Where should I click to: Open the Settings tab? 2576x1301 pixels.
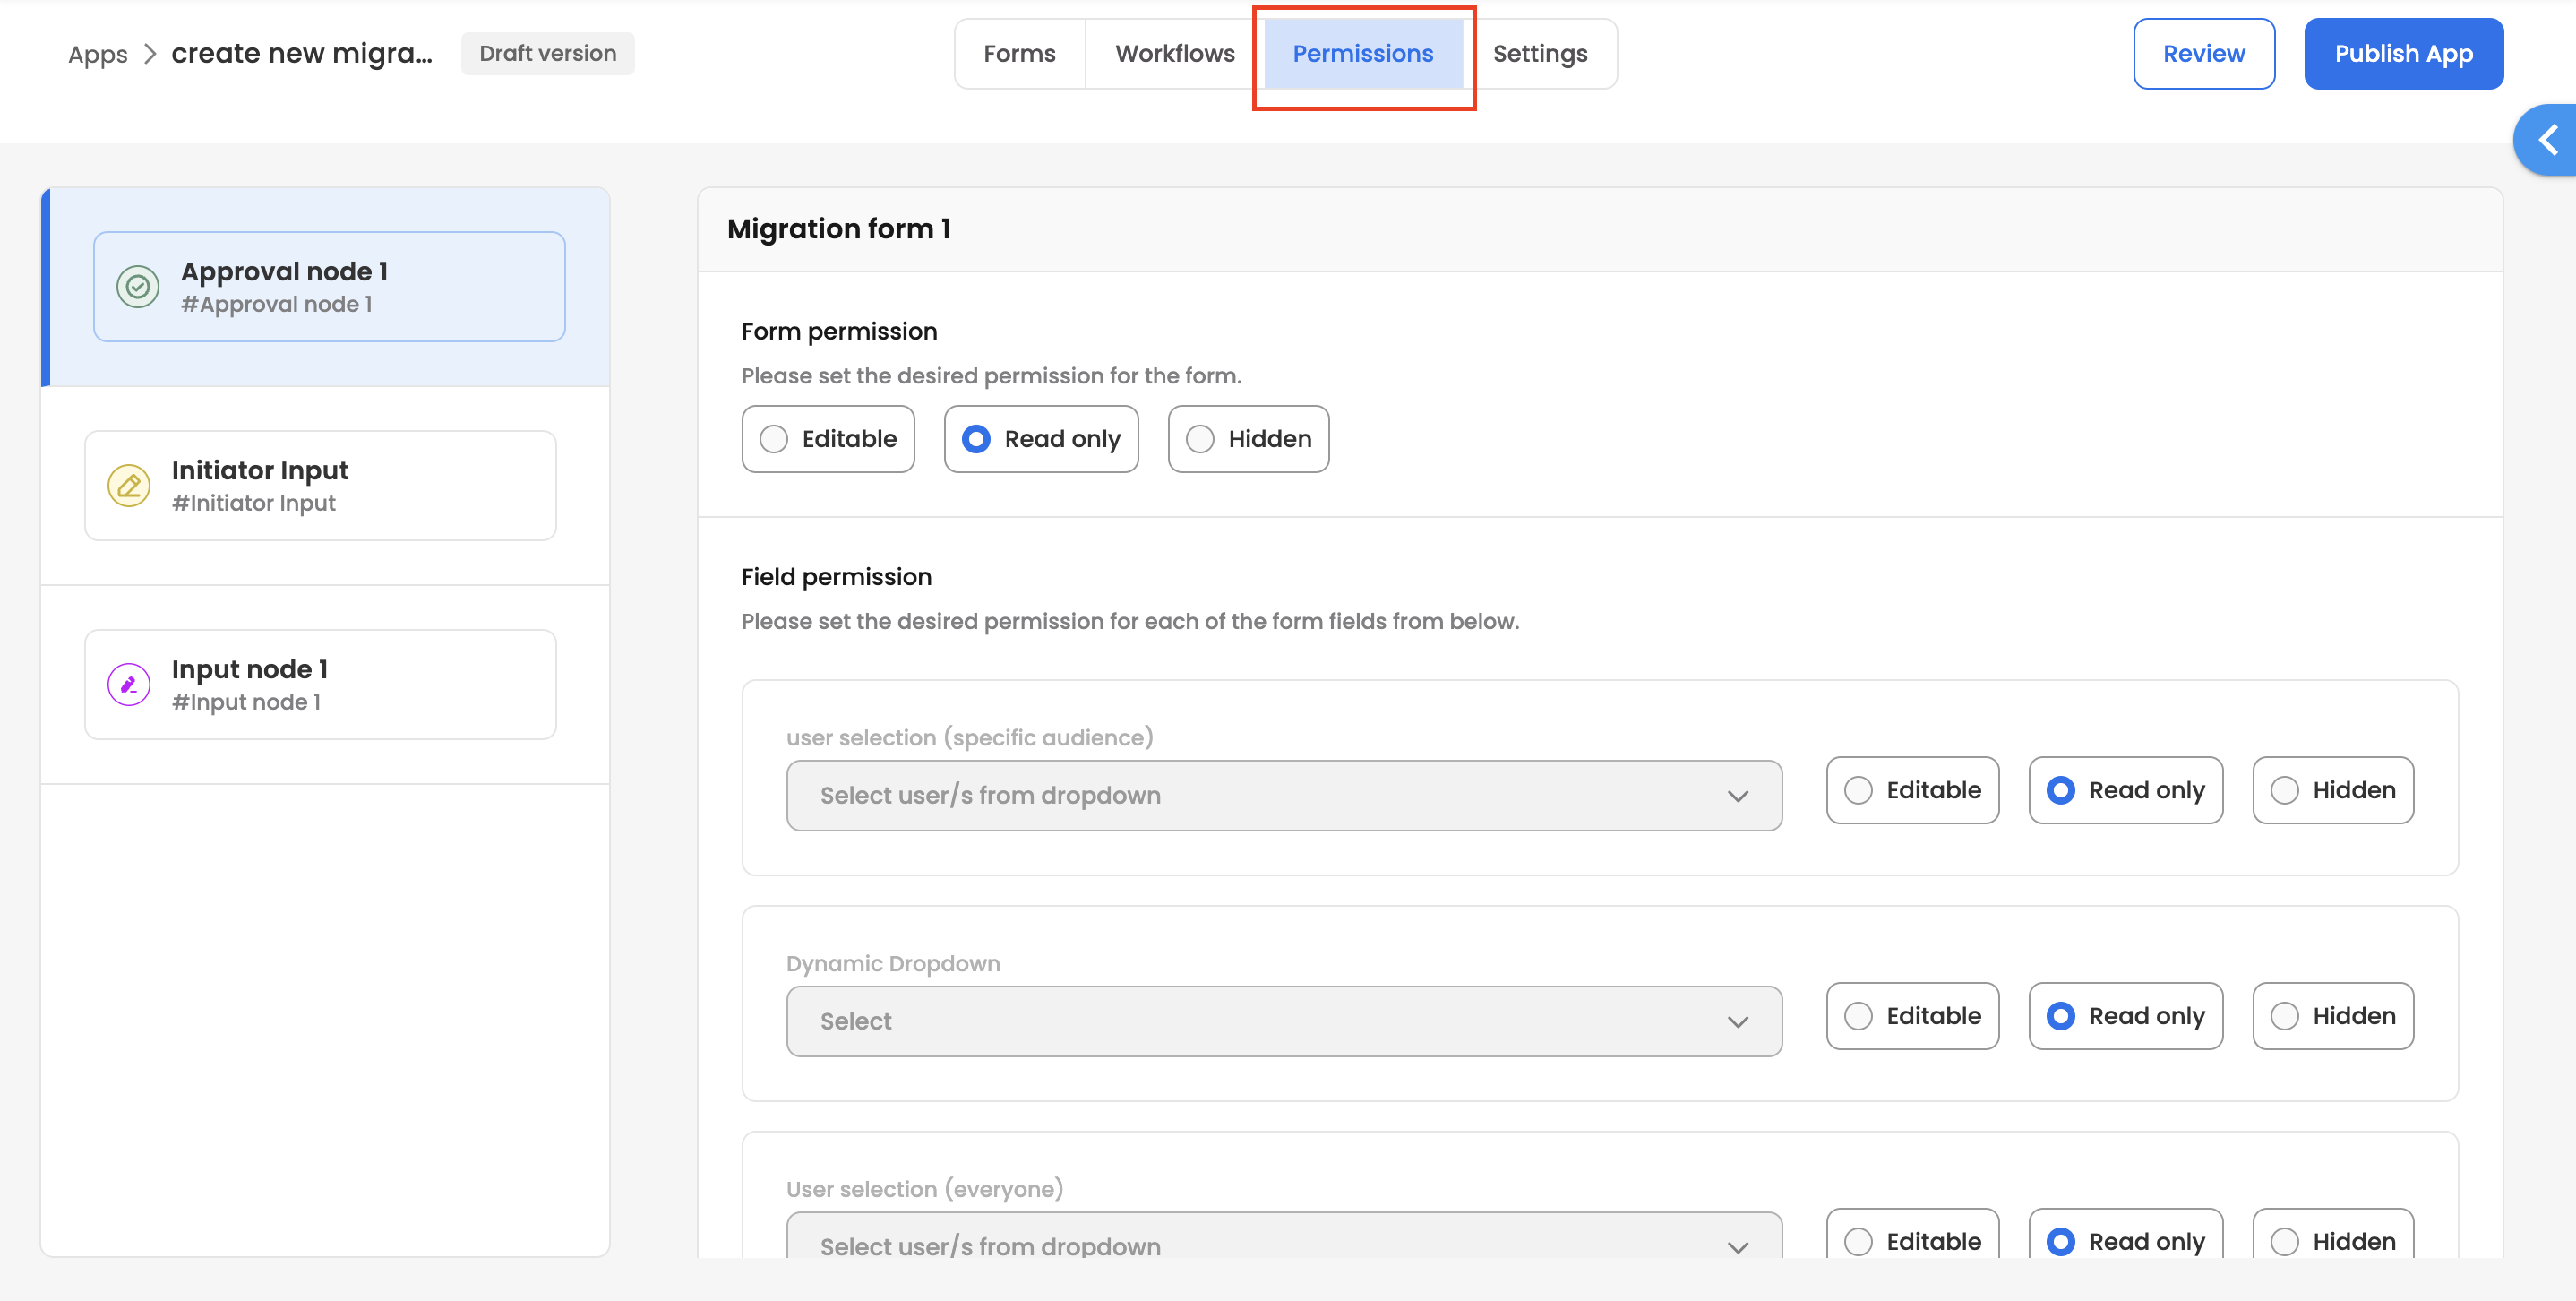click(1539, 54)
